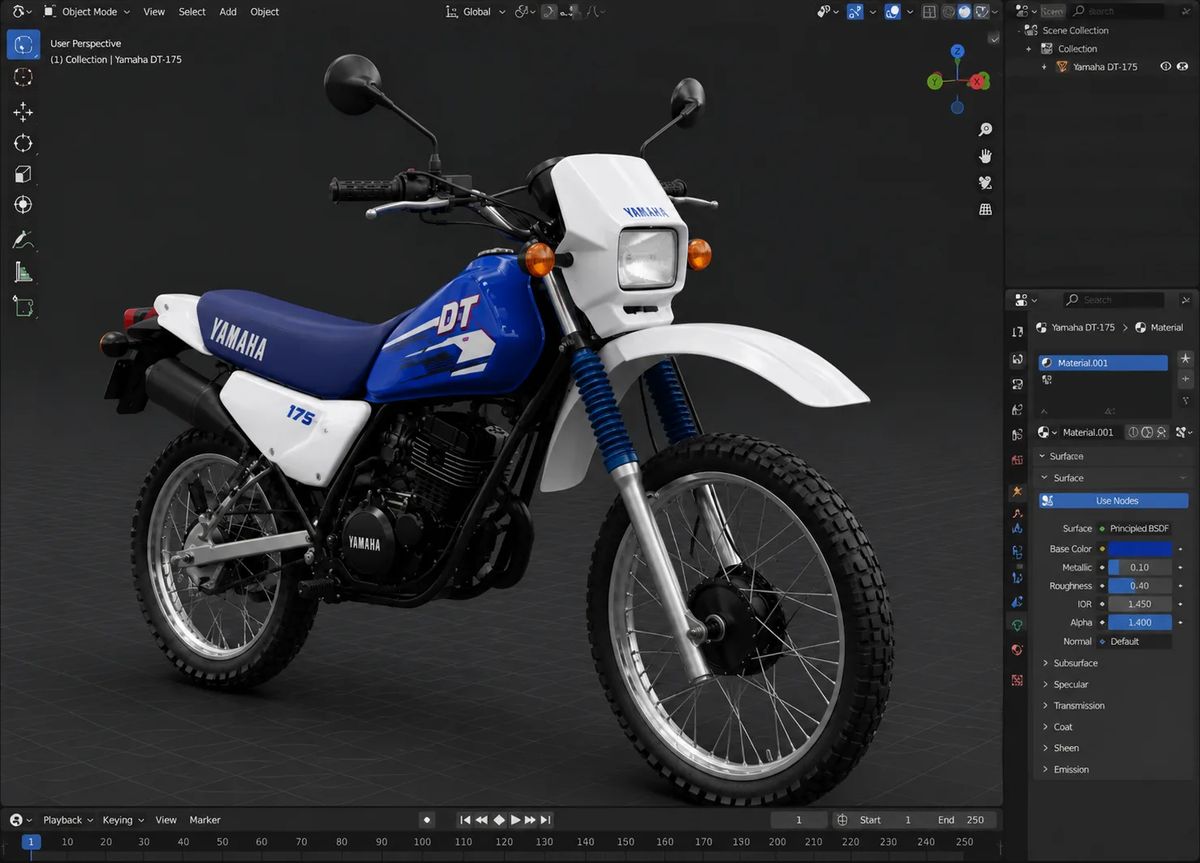
Task: Choose the Move tool
Action: (23, 112)
